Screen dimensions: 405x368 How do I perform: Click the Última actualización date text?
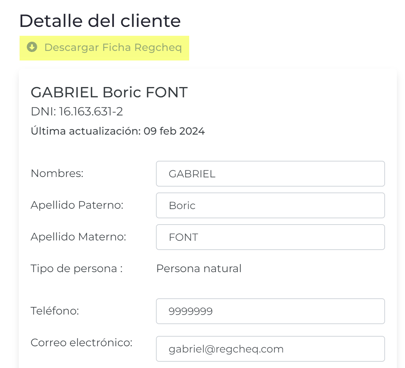coord(118,131)
